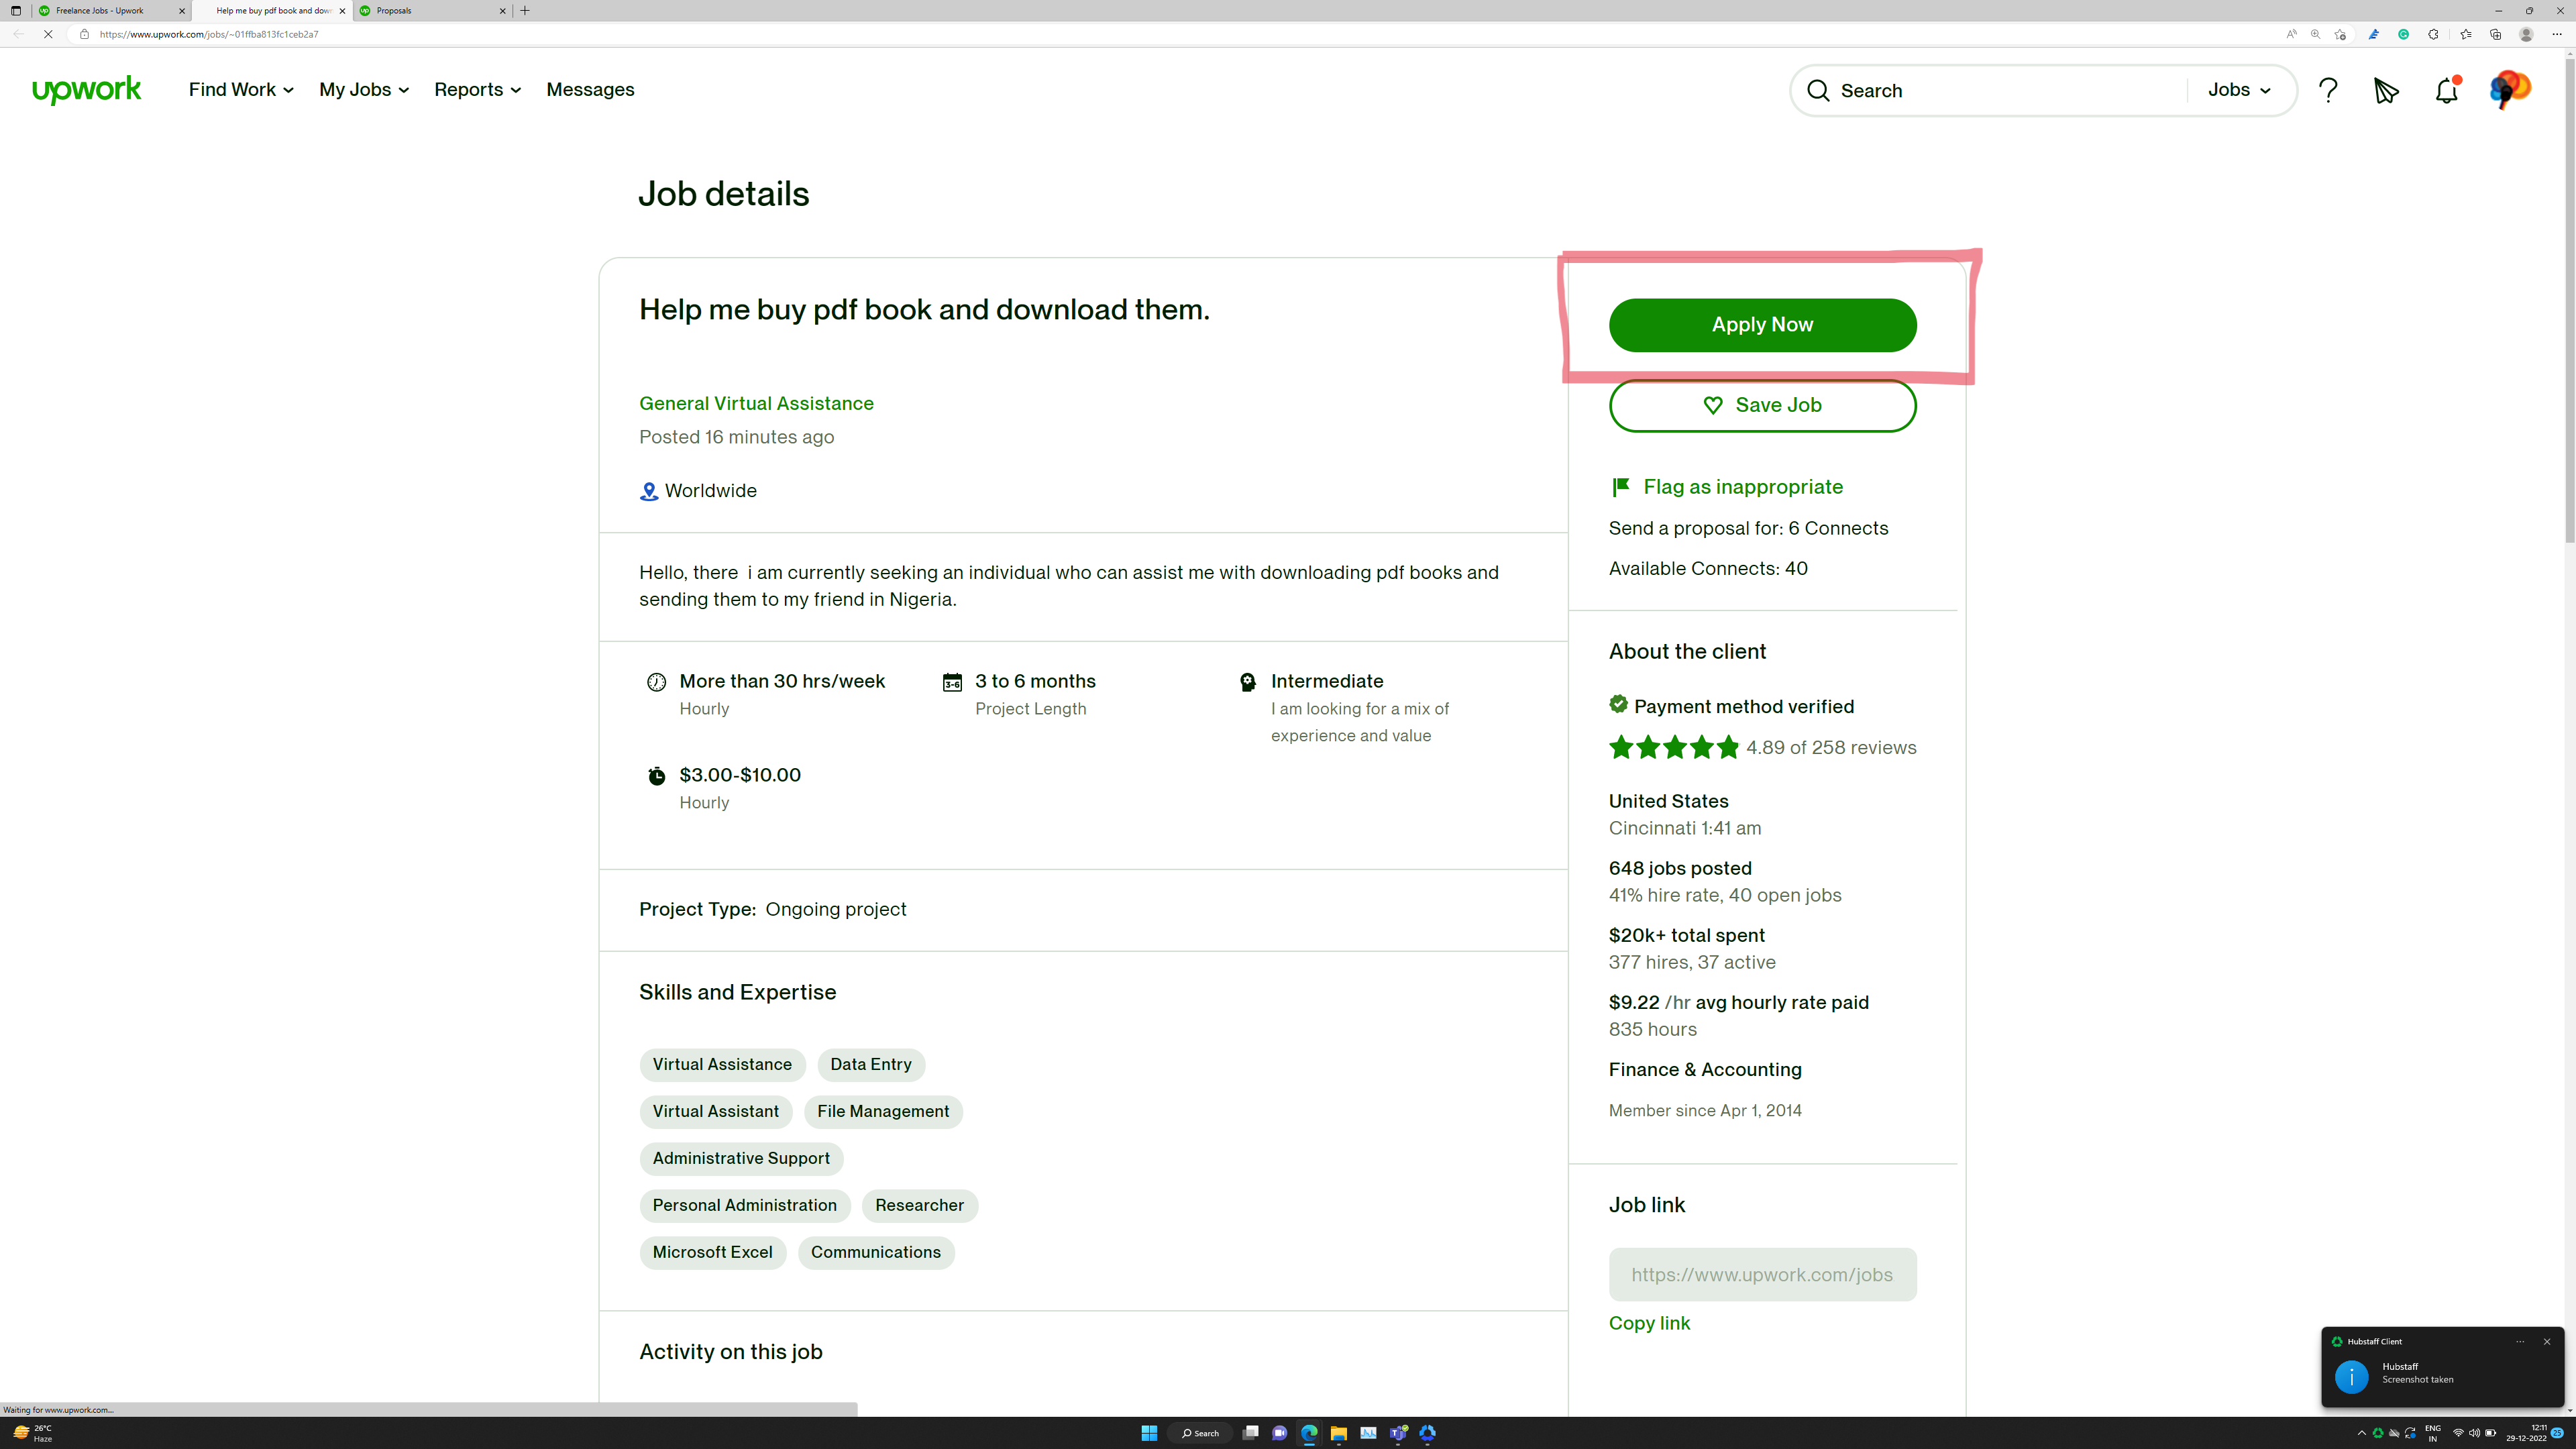Screen dimensions: 2576x1449
Task: Click the Researcher skill tag
Action: tap(919, 1206)
